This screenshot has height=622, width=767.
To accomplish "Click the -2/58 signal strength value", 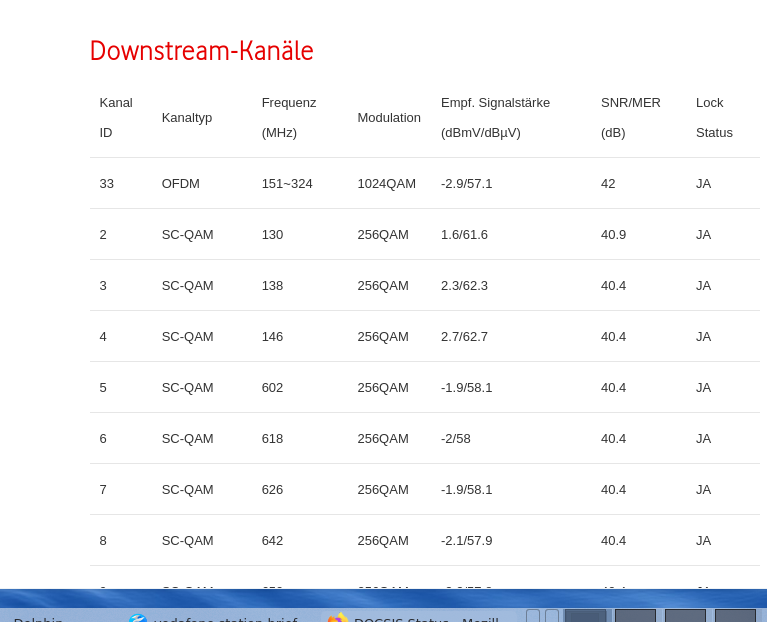I will pyautogui.click(x=455, y=439).
